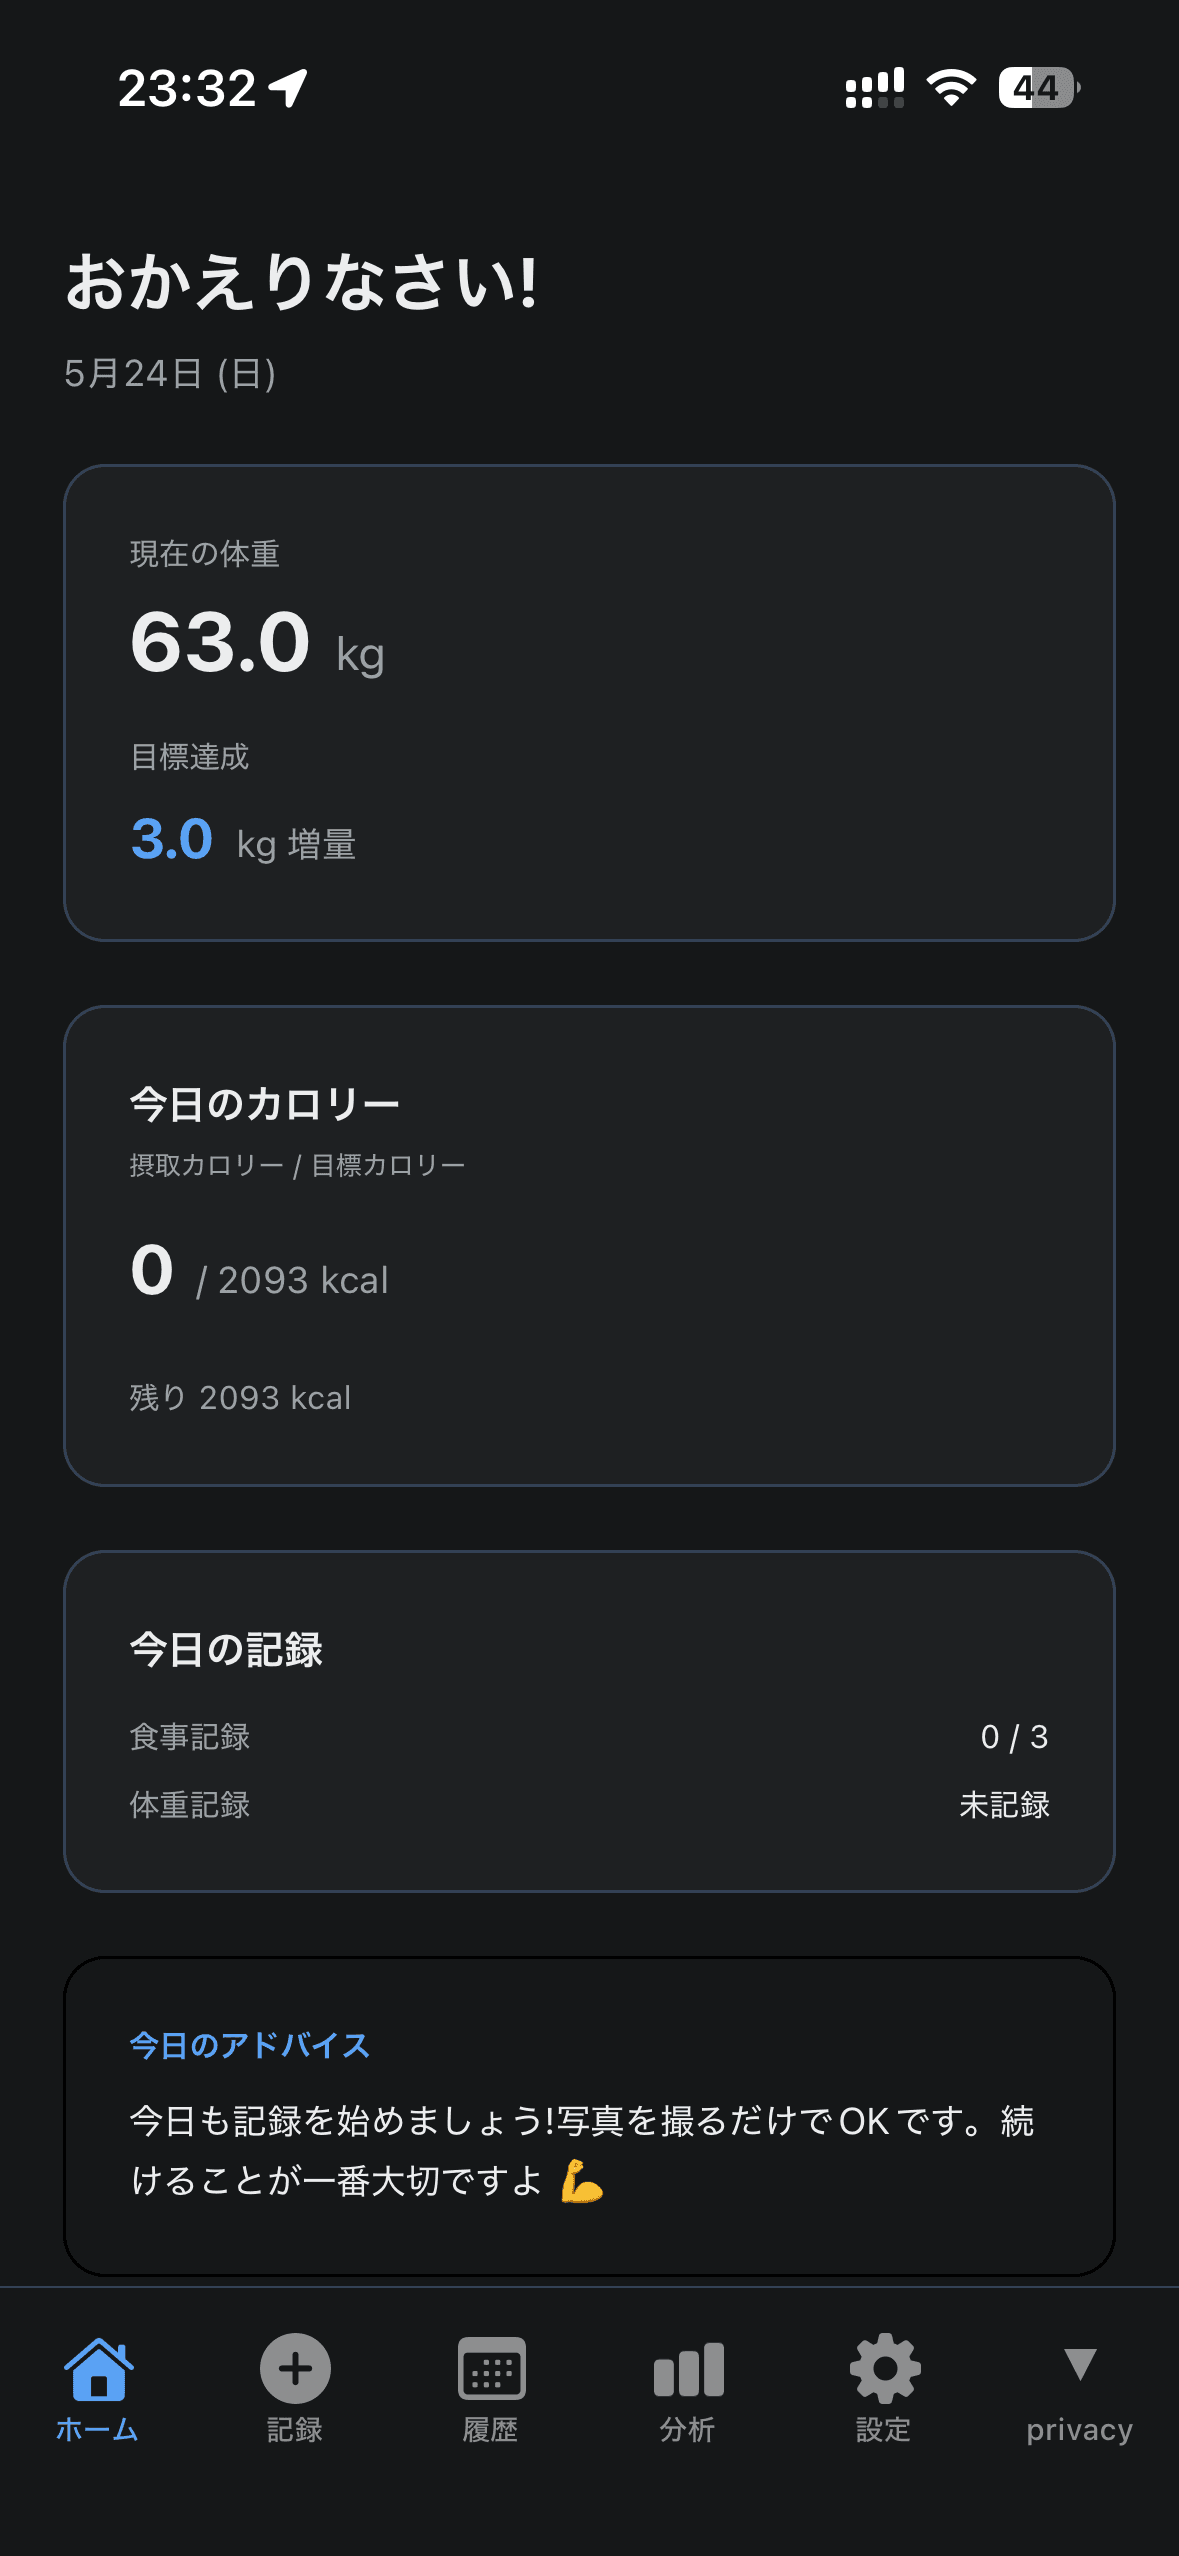This screenshot has width=1179, height=2556.
Task: Tap the 体重記録 未記録 status
Action: [1004, 1805]
